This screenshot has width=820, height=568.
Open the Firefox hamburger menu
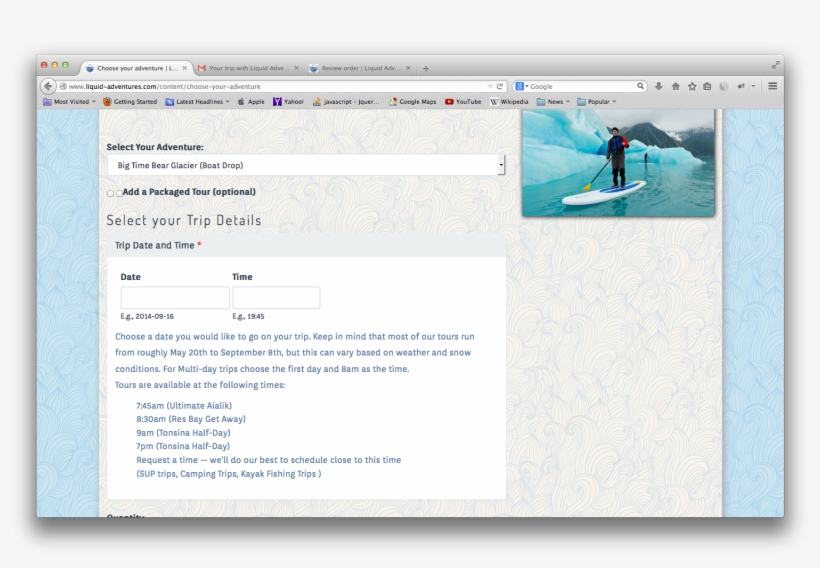coord(772,86)
